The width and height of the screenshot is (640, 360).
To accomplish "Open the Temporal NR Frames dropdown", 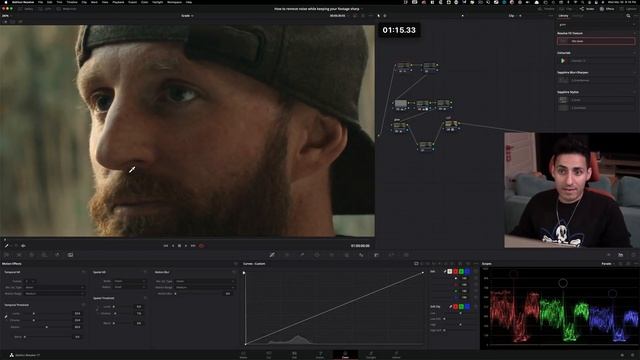I will tap(31, 281).
